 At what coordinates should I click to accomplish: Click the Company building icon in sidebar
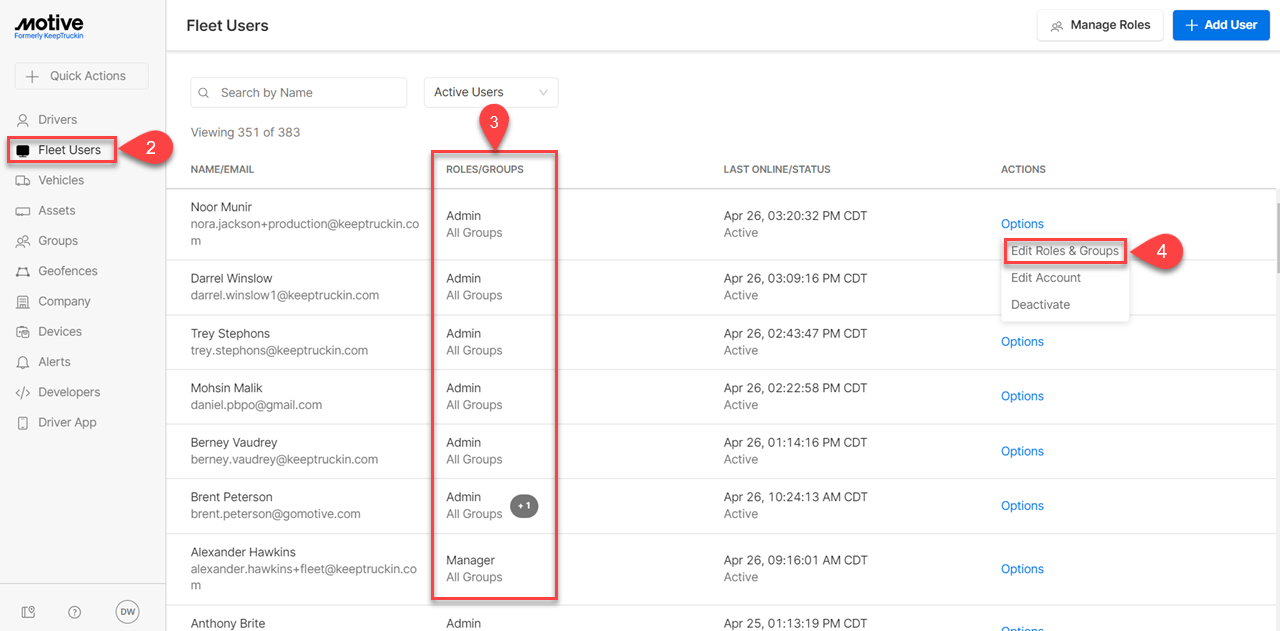click(x=23, y=302)
